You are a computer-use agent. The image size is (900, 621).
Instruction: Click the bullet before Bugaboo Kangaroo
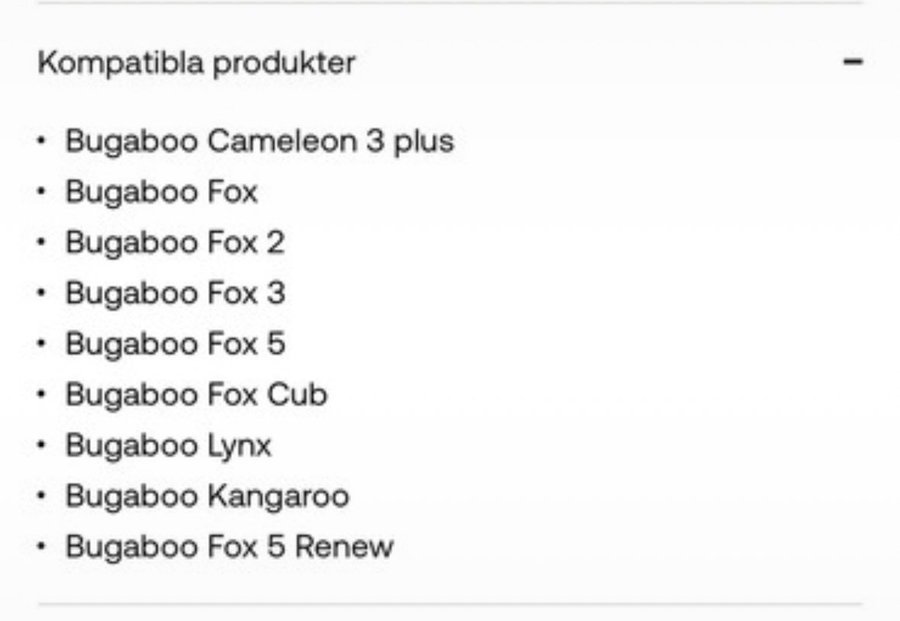pyautogui.click(x=41, y=496)
